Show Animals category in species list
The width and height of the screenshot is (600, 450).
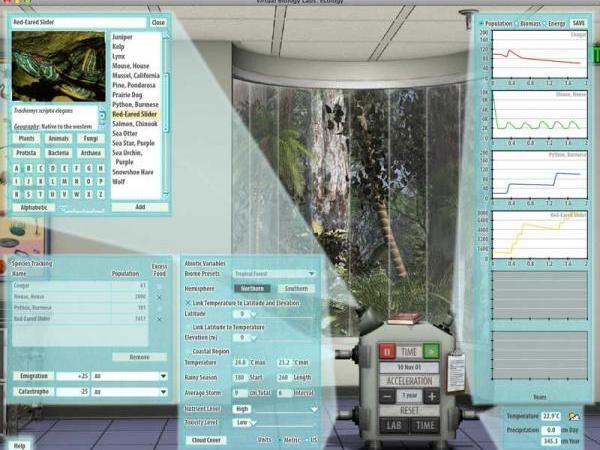59,139
